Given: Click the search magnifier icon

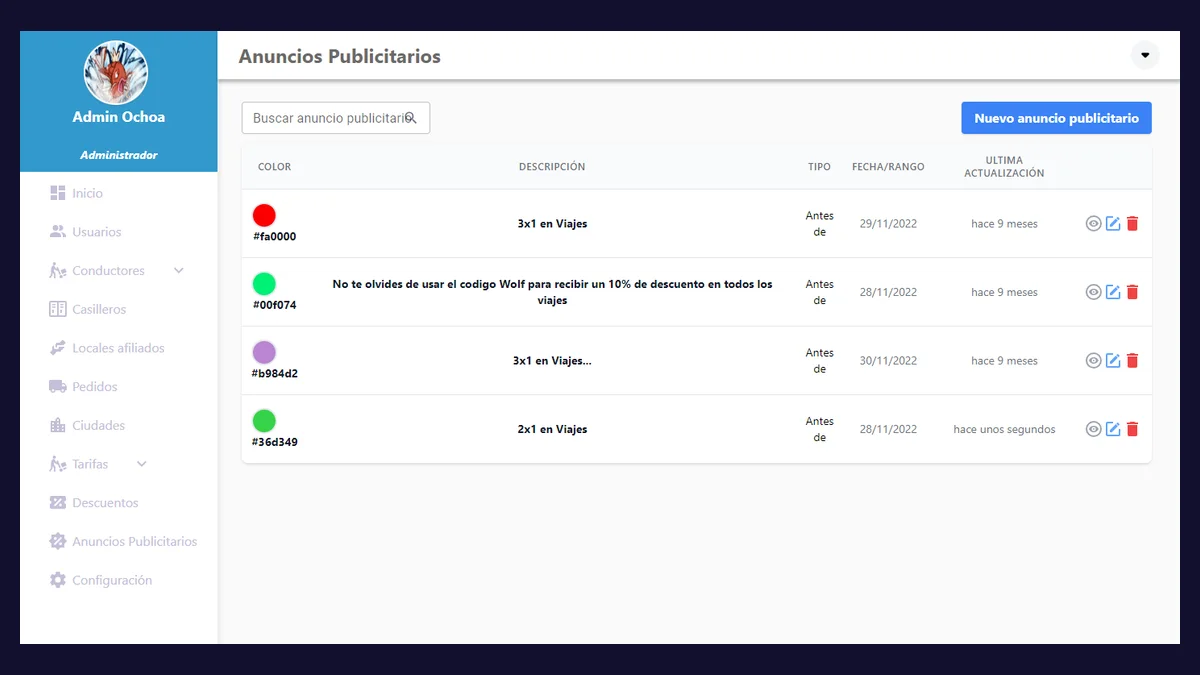Looking at the screenshot, I should 411,118.
